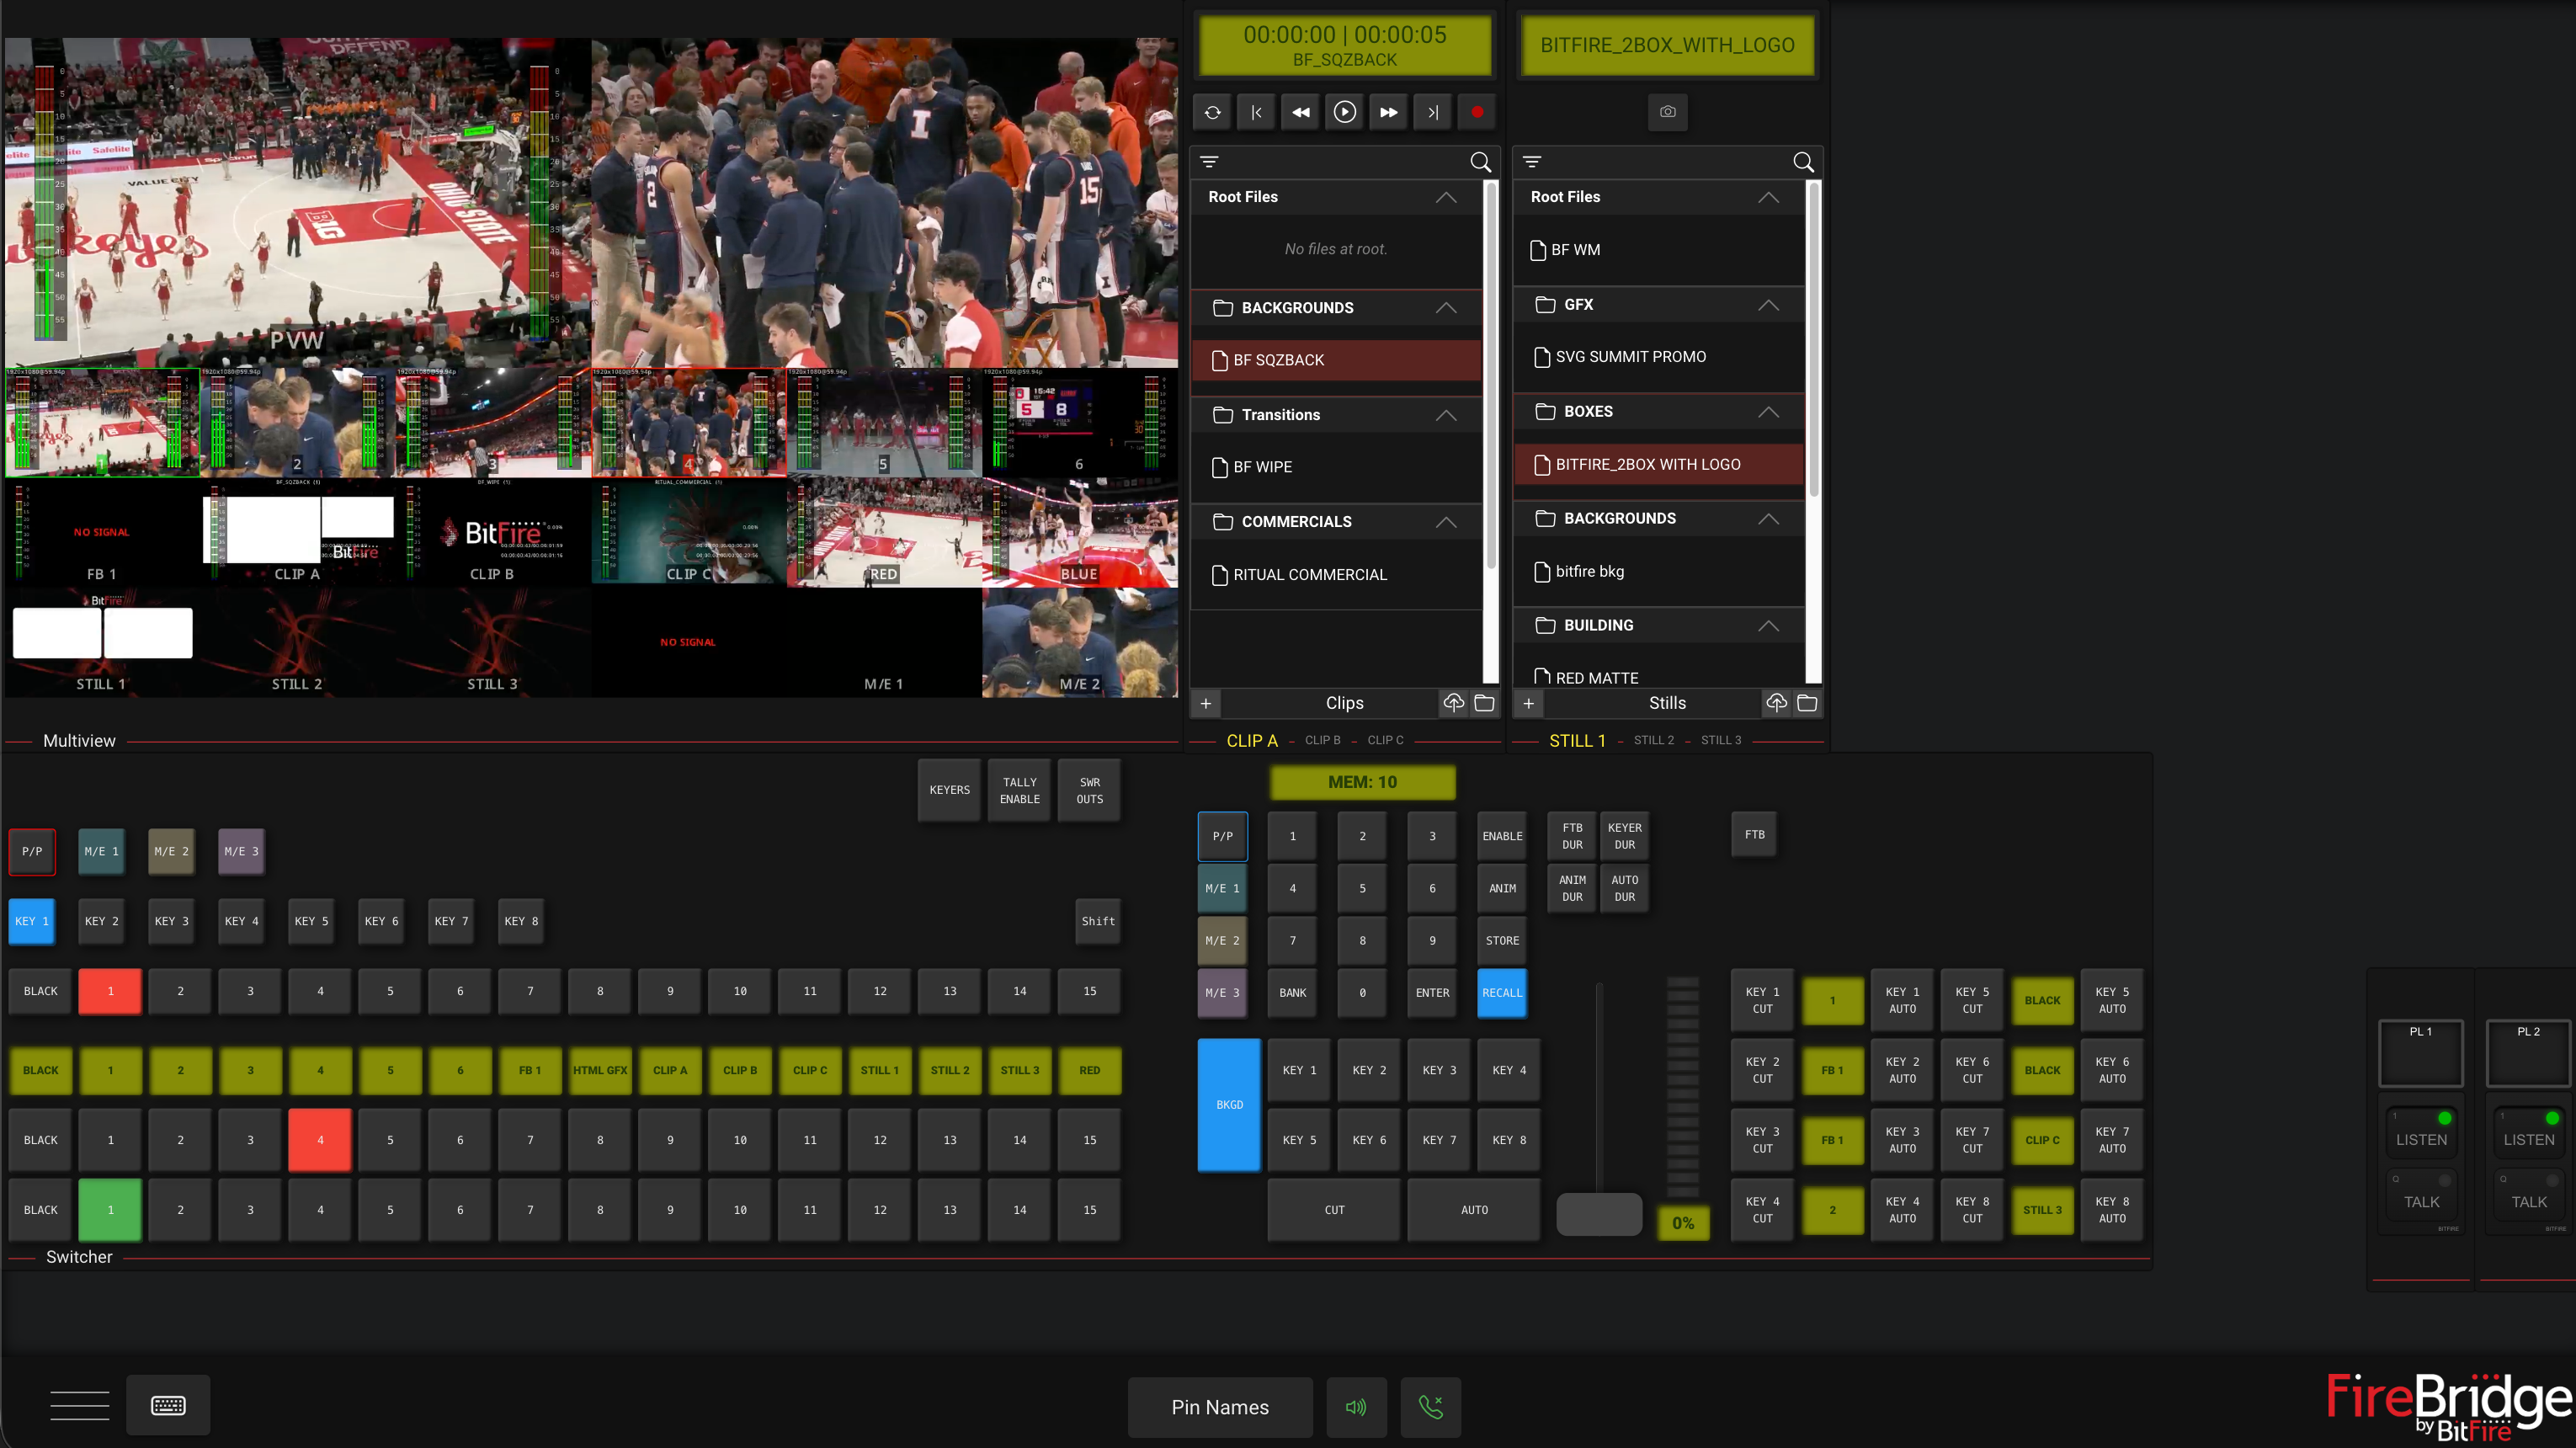This screenshot has width=2576, height=1448.
Task: Collapse the BOXES folder
Action: point(1768,412)
